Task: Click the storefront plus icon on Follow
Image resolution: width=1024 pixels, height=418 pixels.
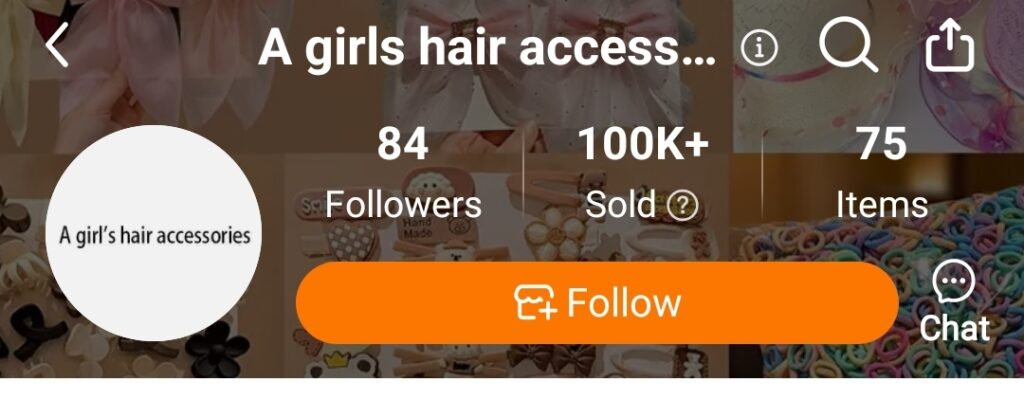Action: pyautogui.click(x=536, y=302)
